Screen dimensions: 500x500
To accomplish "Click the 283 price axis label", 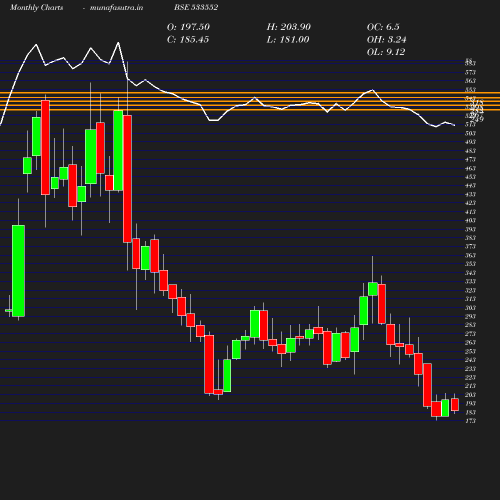I will [x=470, y=325].
